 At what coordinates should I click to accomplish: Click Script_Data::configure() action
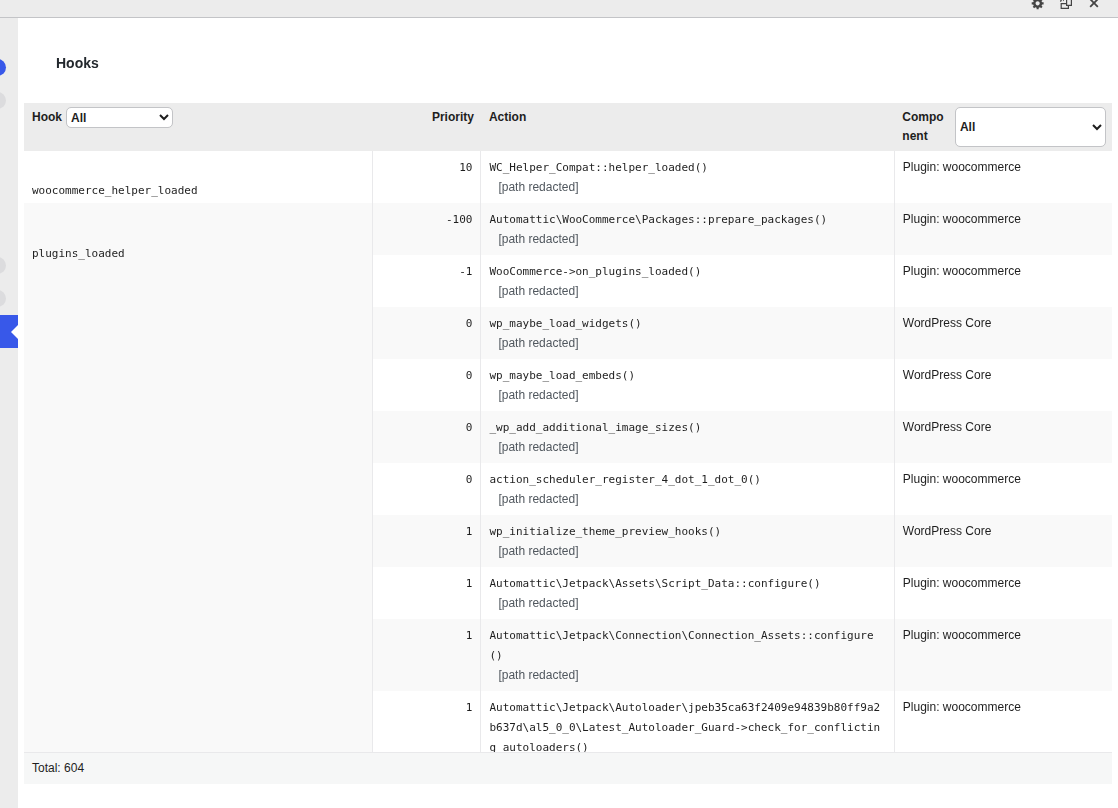coord(655,584)
